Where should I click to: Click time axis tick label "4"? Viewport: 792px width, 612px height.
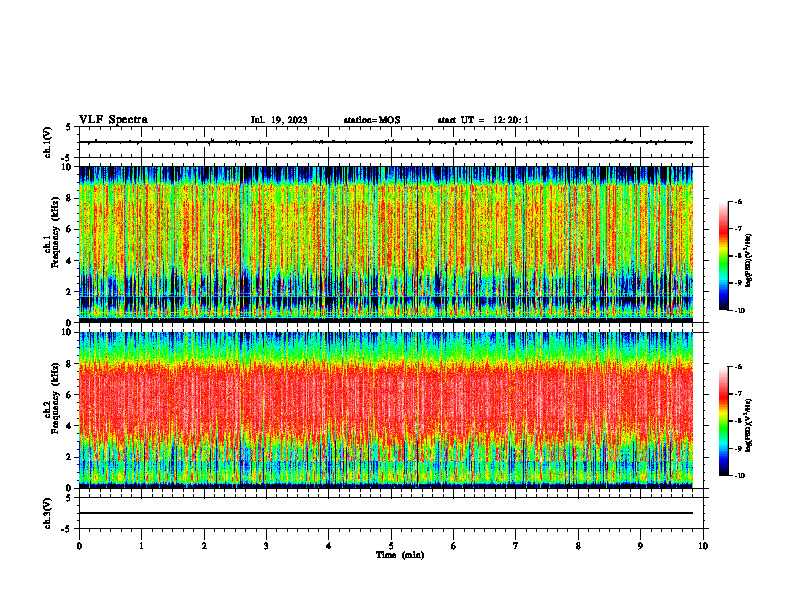click(x=329, y=546)
